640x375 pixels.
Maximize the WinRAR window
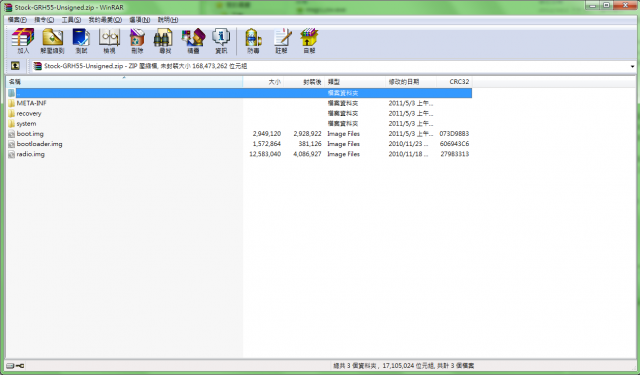(x=607, y=5)
